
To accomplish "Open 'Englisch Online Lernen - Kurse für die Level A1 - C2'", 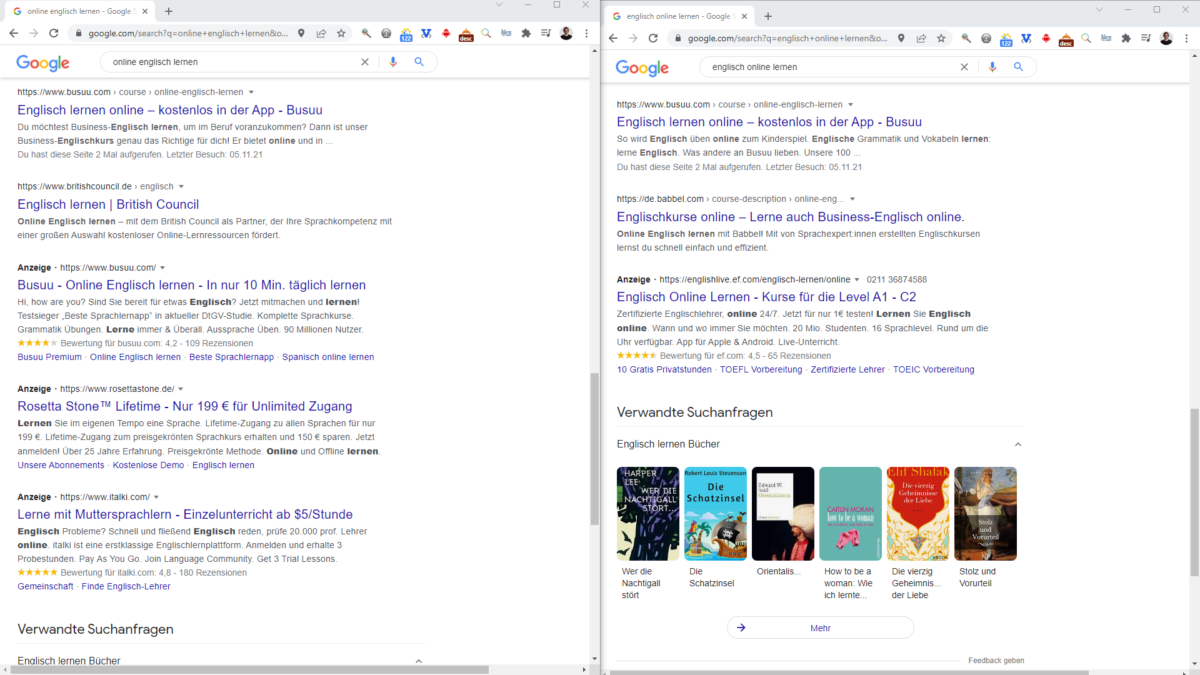I will tap(766, 297).
